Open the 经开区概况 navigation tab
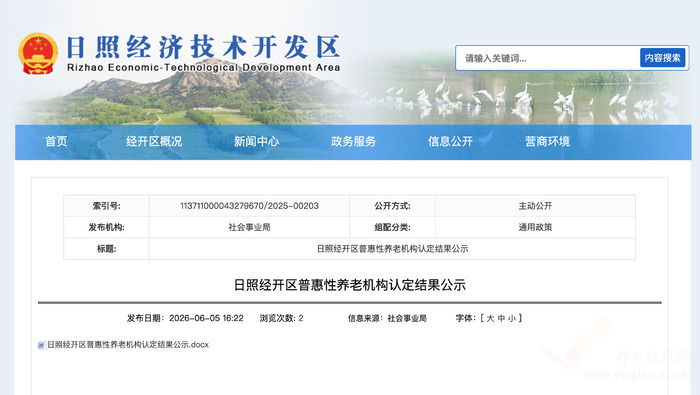The image size is (700, 395). [154, 141]
